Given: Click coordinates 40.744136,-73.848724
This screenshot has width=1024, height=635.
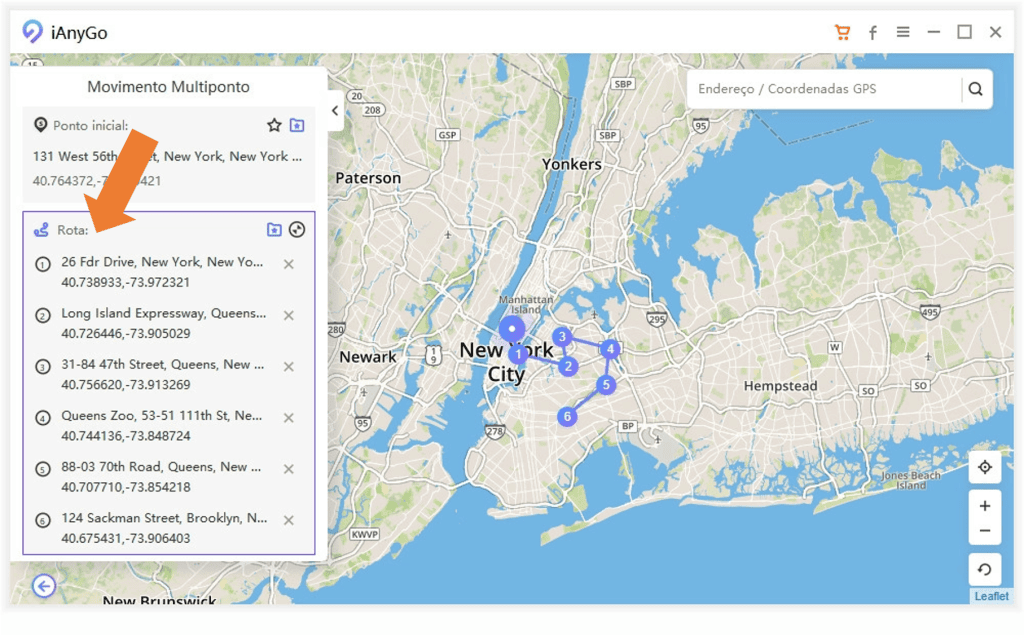Looking at the screenshot, I should [125, 436].
